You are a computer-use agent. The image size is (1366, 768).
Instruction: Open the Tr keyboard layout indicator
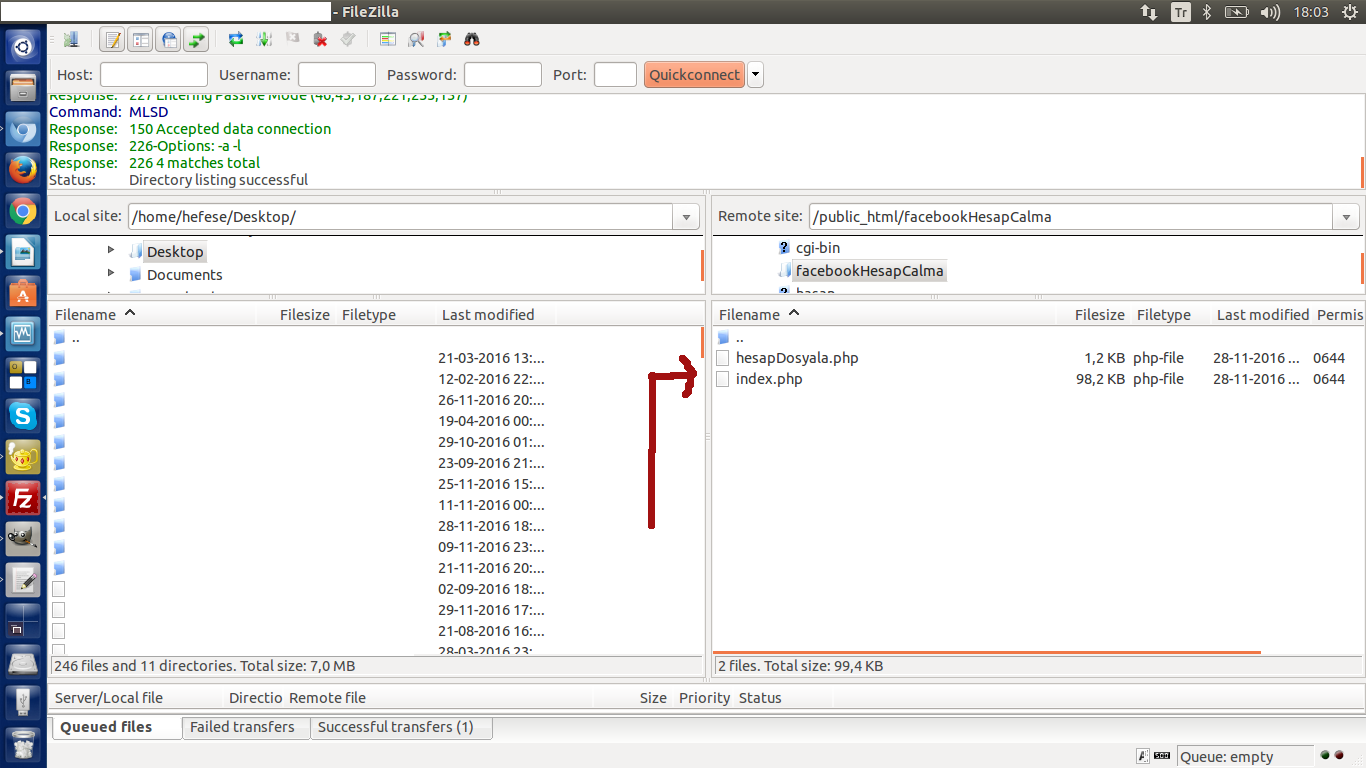1181,12
